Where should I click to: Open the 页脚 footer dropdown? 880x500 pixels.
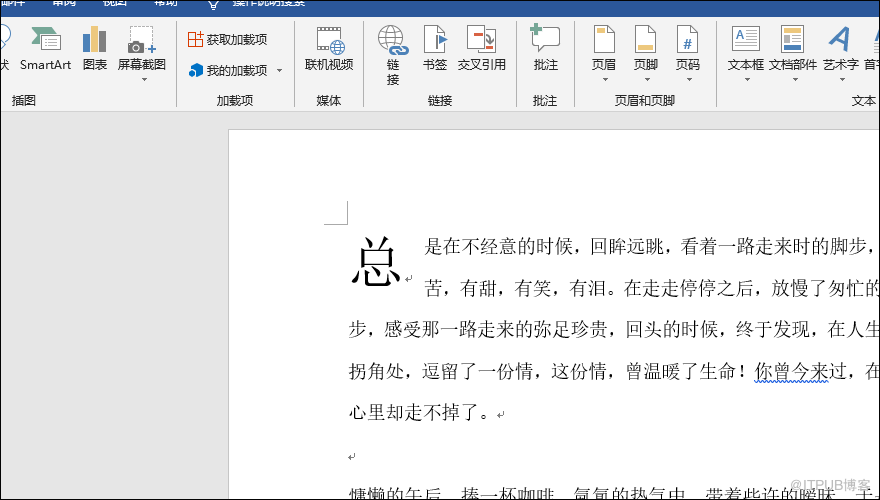[645, 78]
